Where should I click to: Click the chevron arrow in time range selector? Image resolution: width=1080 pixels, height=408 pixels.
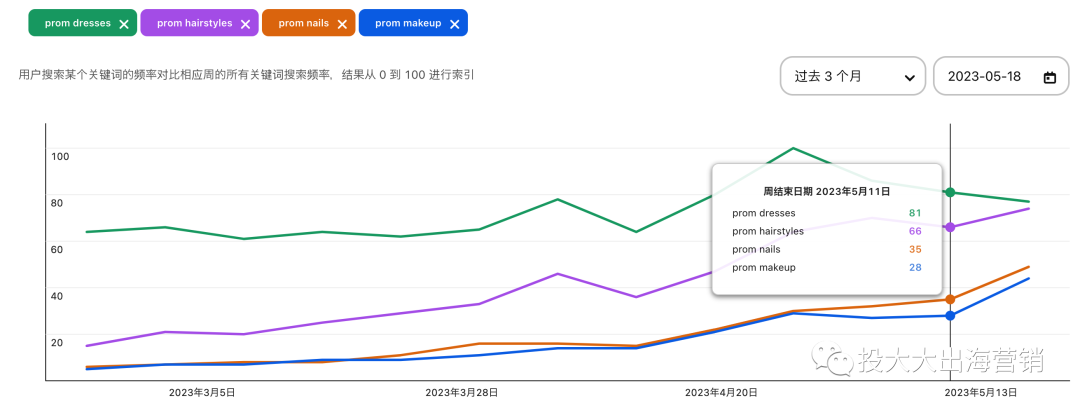(909, 78)
